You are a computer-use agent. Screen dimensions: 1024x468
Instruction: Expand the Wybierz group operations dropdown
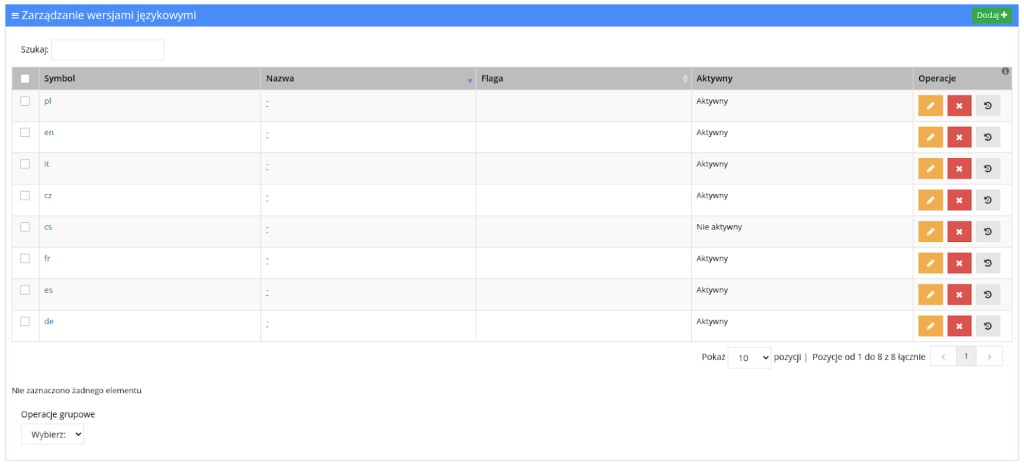(x=53, y=433)
